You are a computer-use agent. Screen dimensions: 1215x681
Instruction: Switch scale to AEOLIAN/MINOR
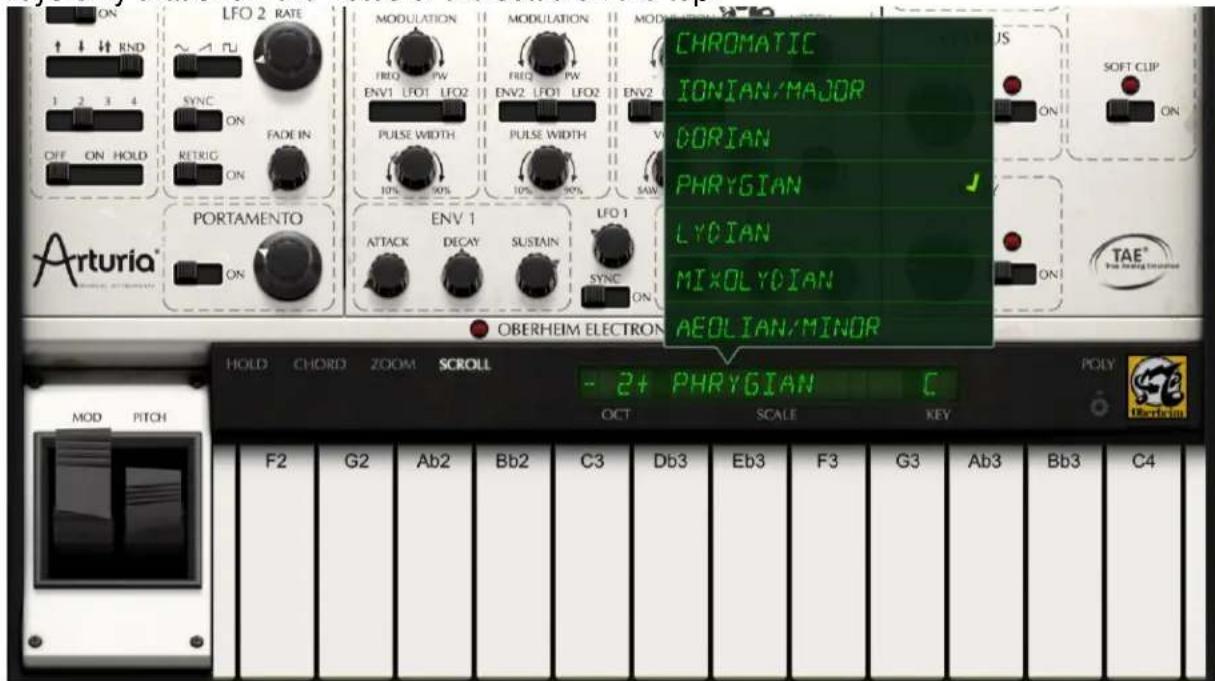coord(829,324)
